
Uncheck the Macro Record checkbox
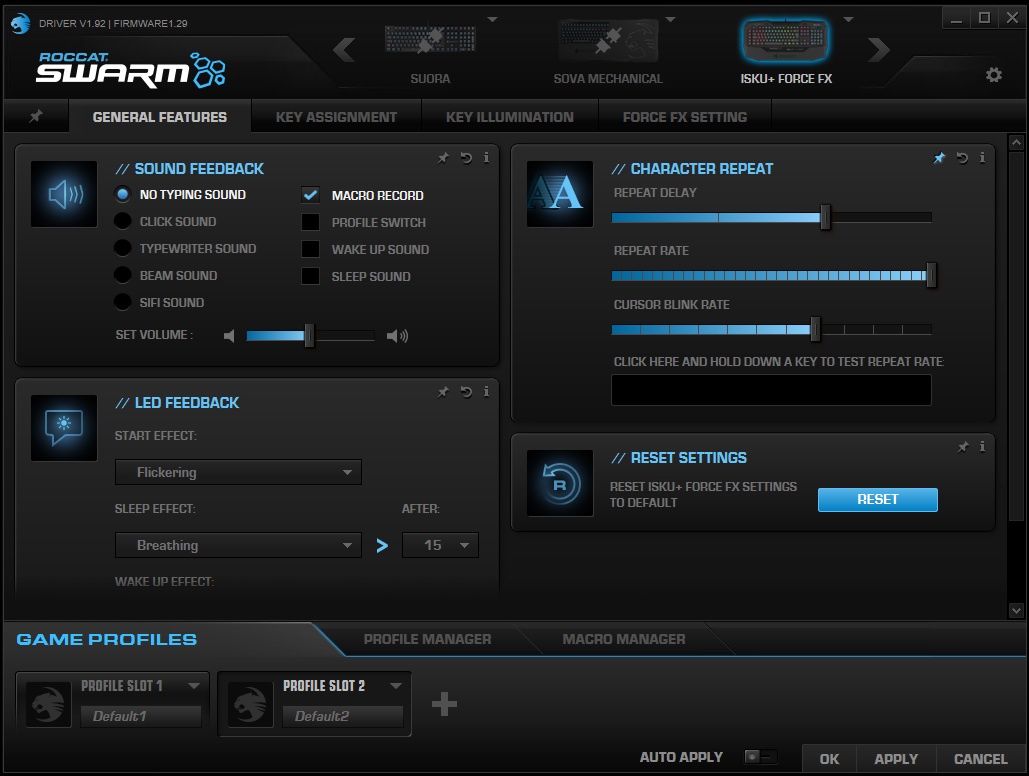(310, 195)
